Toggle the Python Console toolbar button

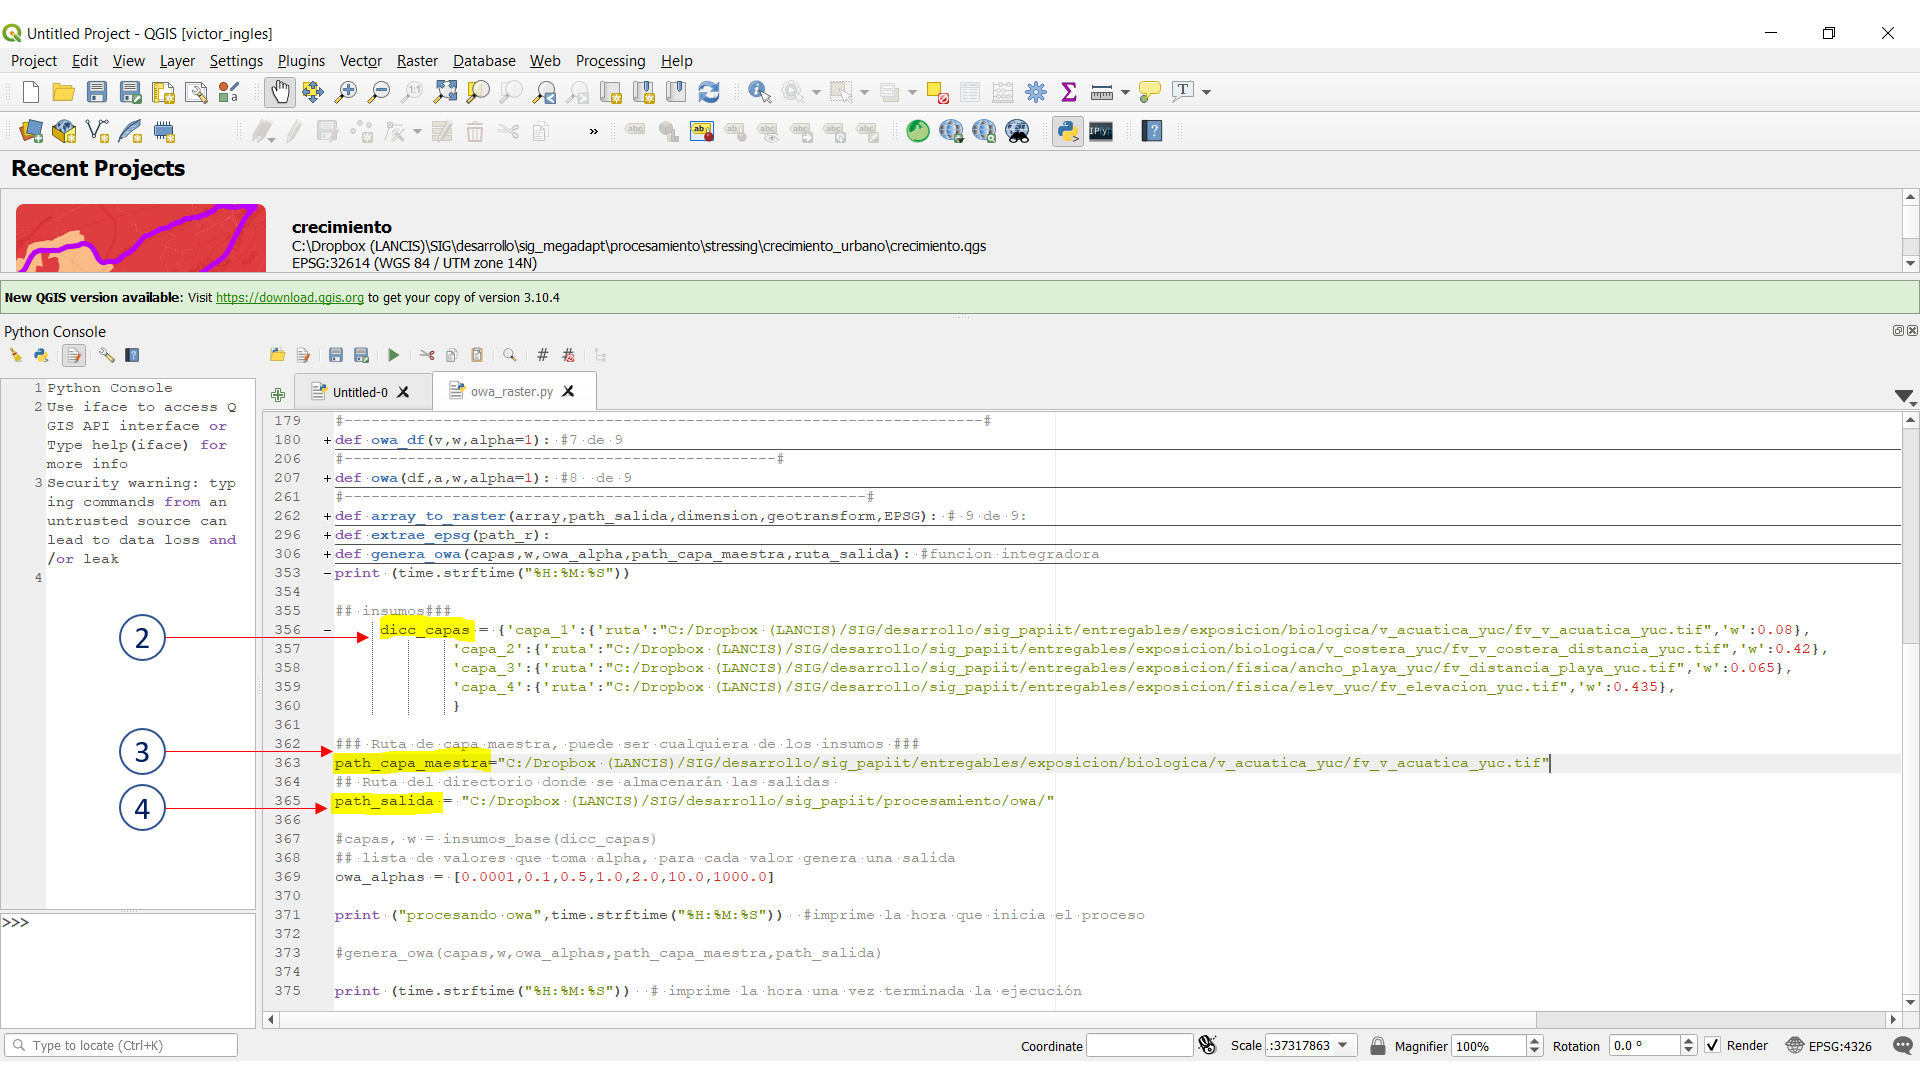(x=1068, y=131)
